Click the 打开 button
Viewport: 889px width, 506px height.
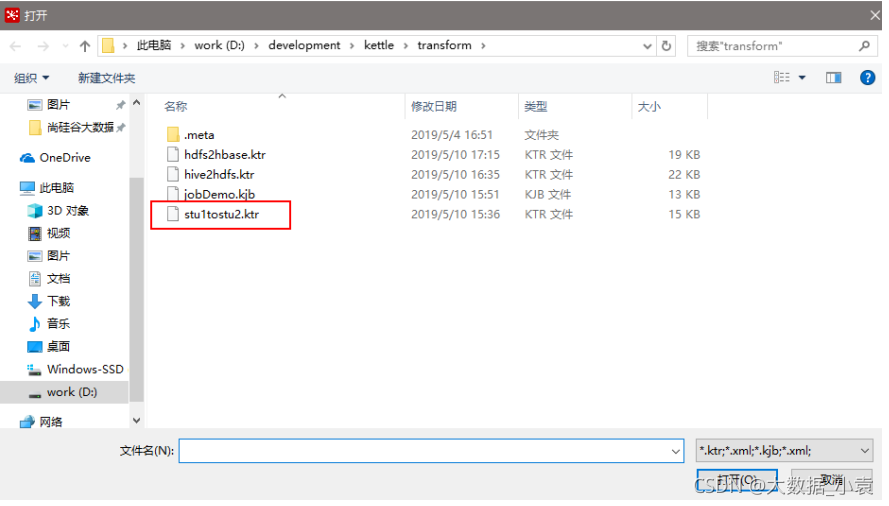[x=737, y=481]
